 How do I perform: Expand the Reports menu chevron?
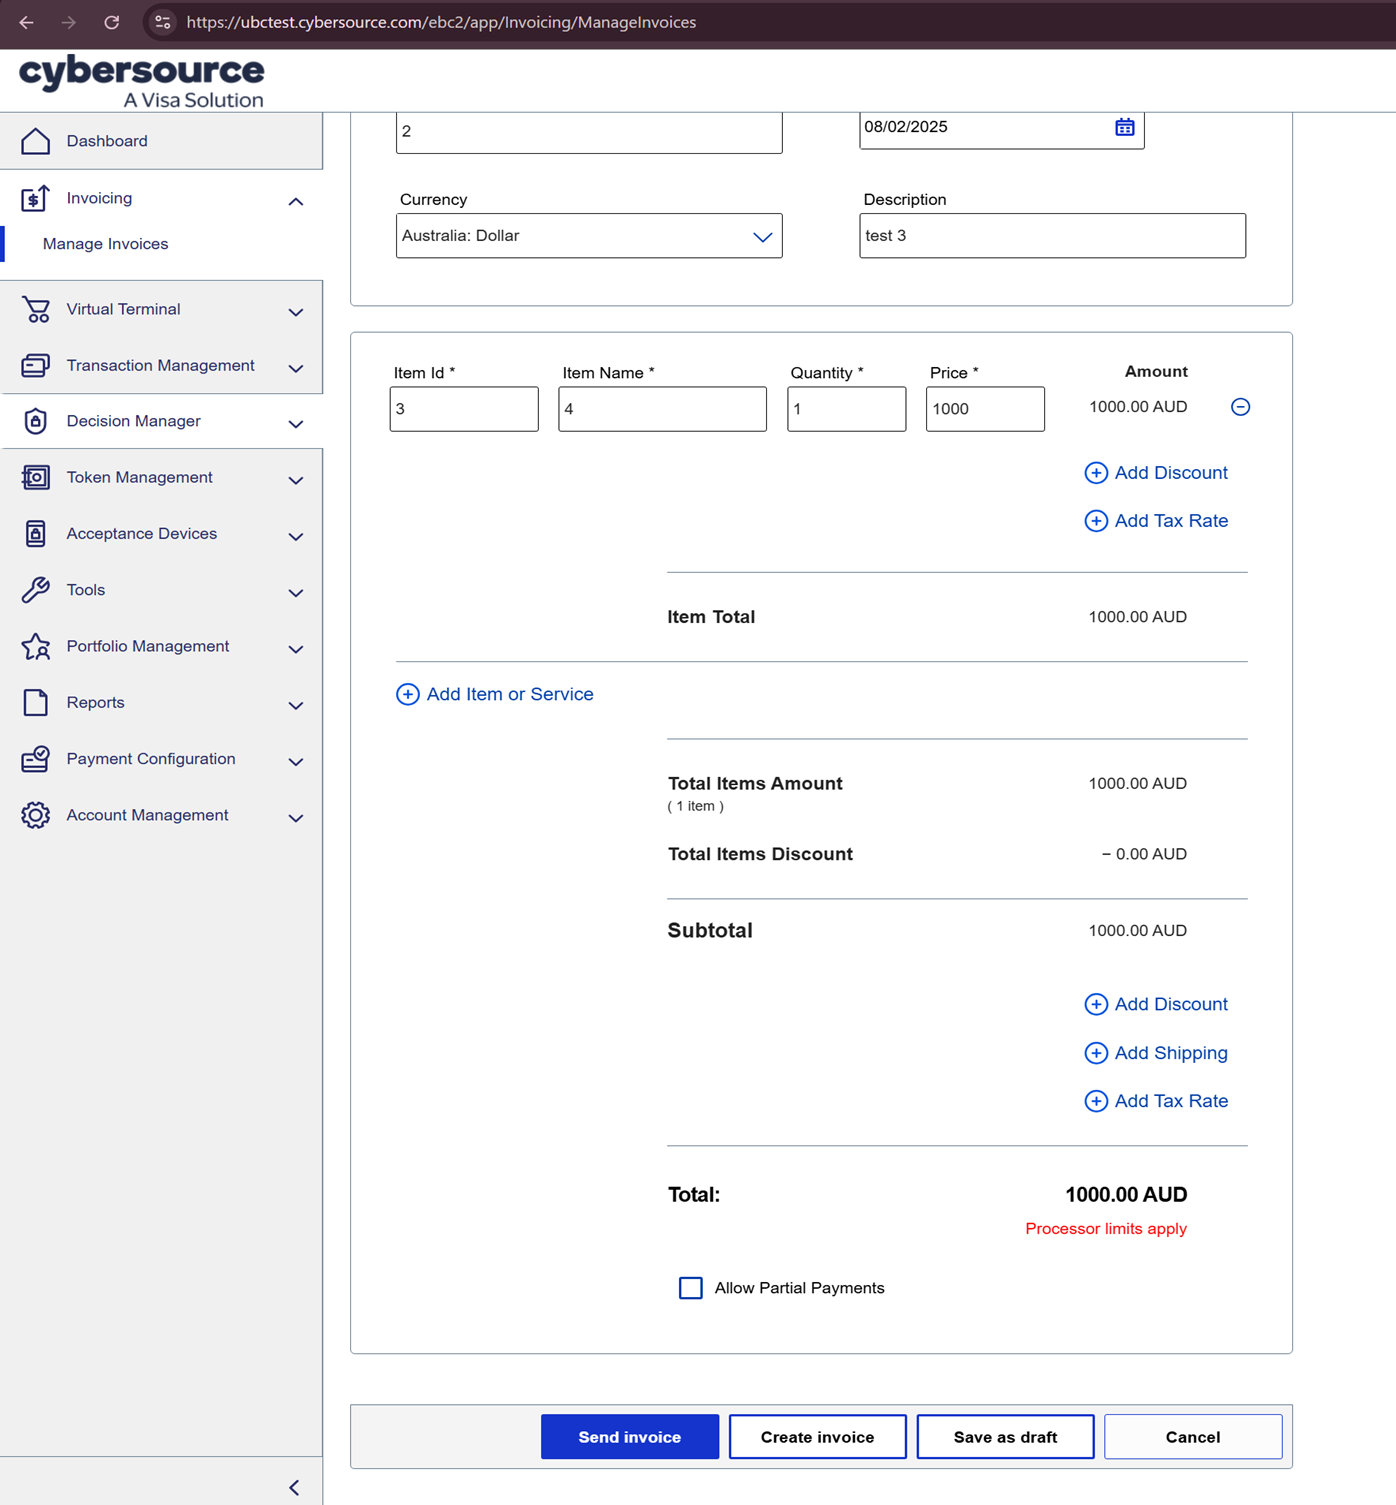pyautogui.click(x=295, y=705)
